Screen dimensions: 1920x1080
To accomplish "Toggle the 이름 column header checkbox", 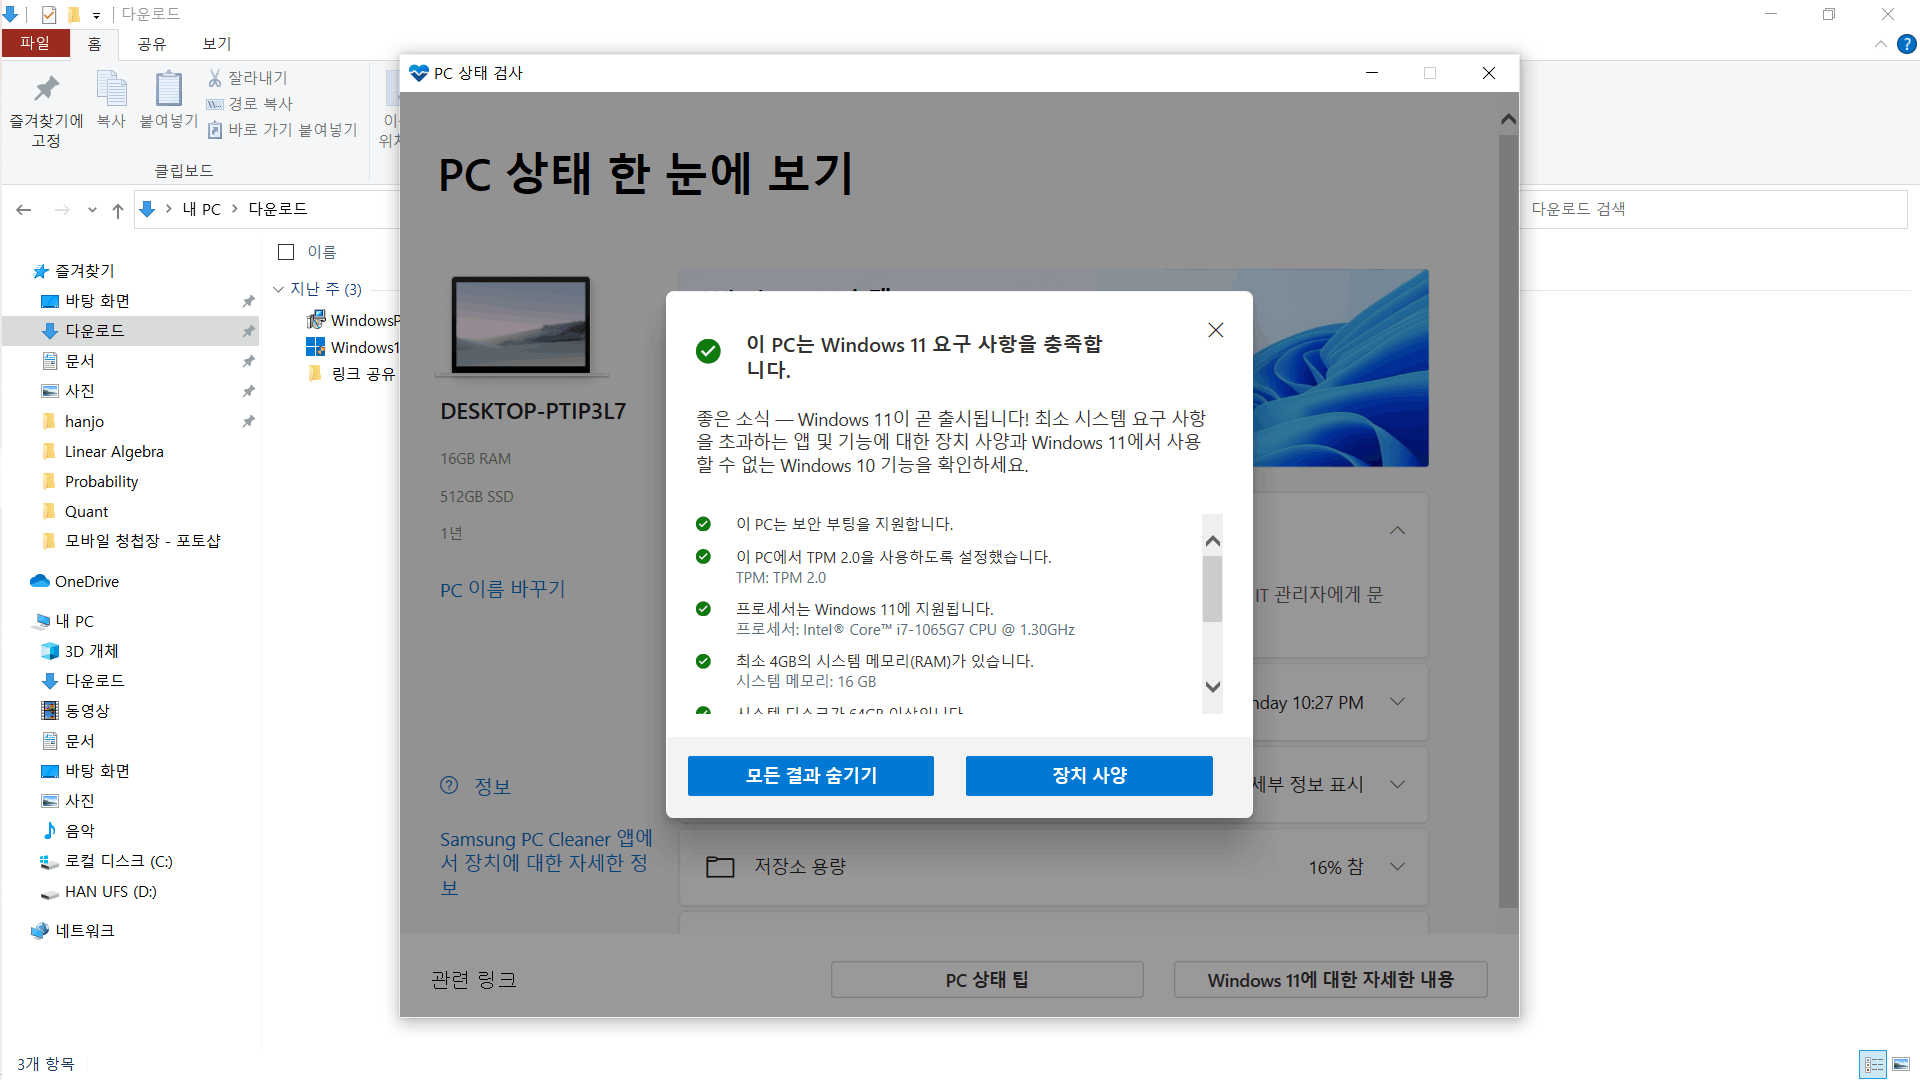I will coord(286,251).
